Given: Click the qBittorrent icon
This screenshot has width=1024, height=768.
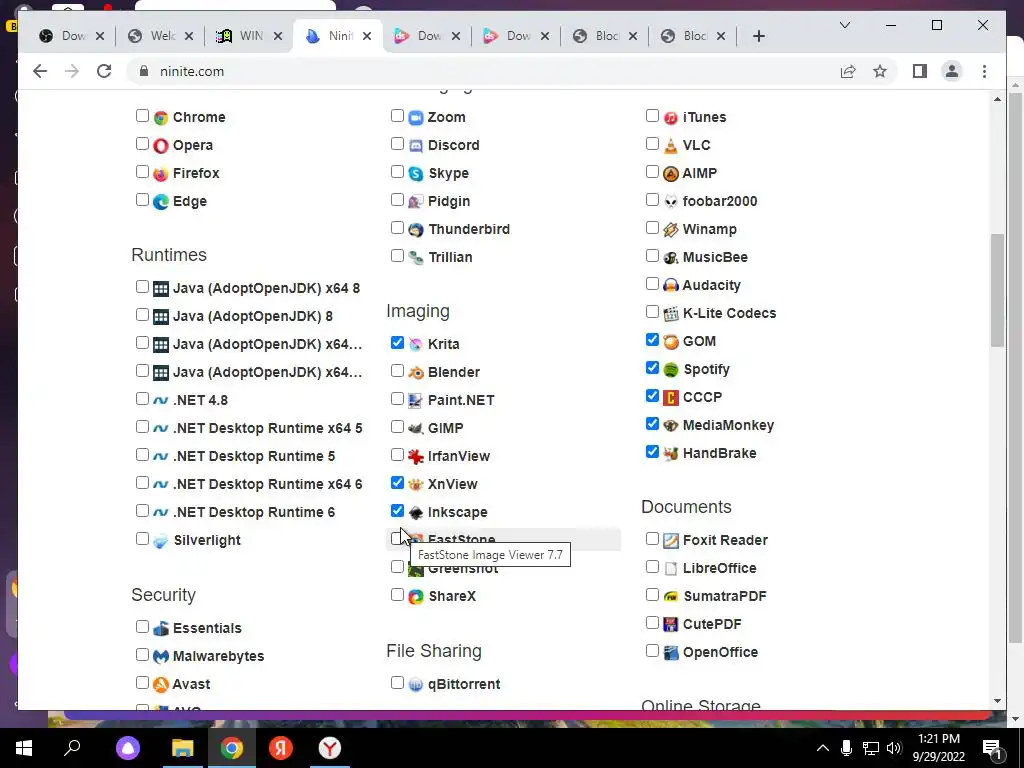Looking at the screenshot, I should coord(416,684).
